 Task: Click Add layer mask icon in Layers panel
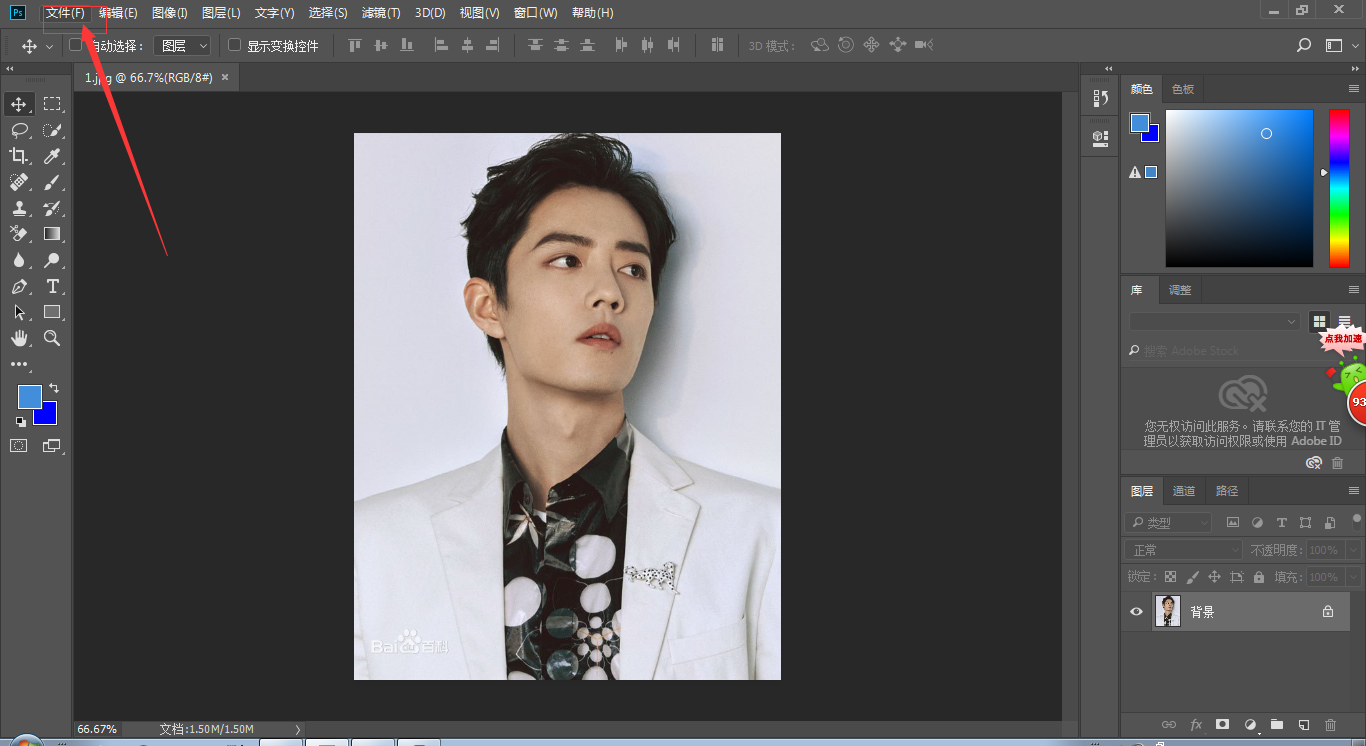[x=1222, y=724]
